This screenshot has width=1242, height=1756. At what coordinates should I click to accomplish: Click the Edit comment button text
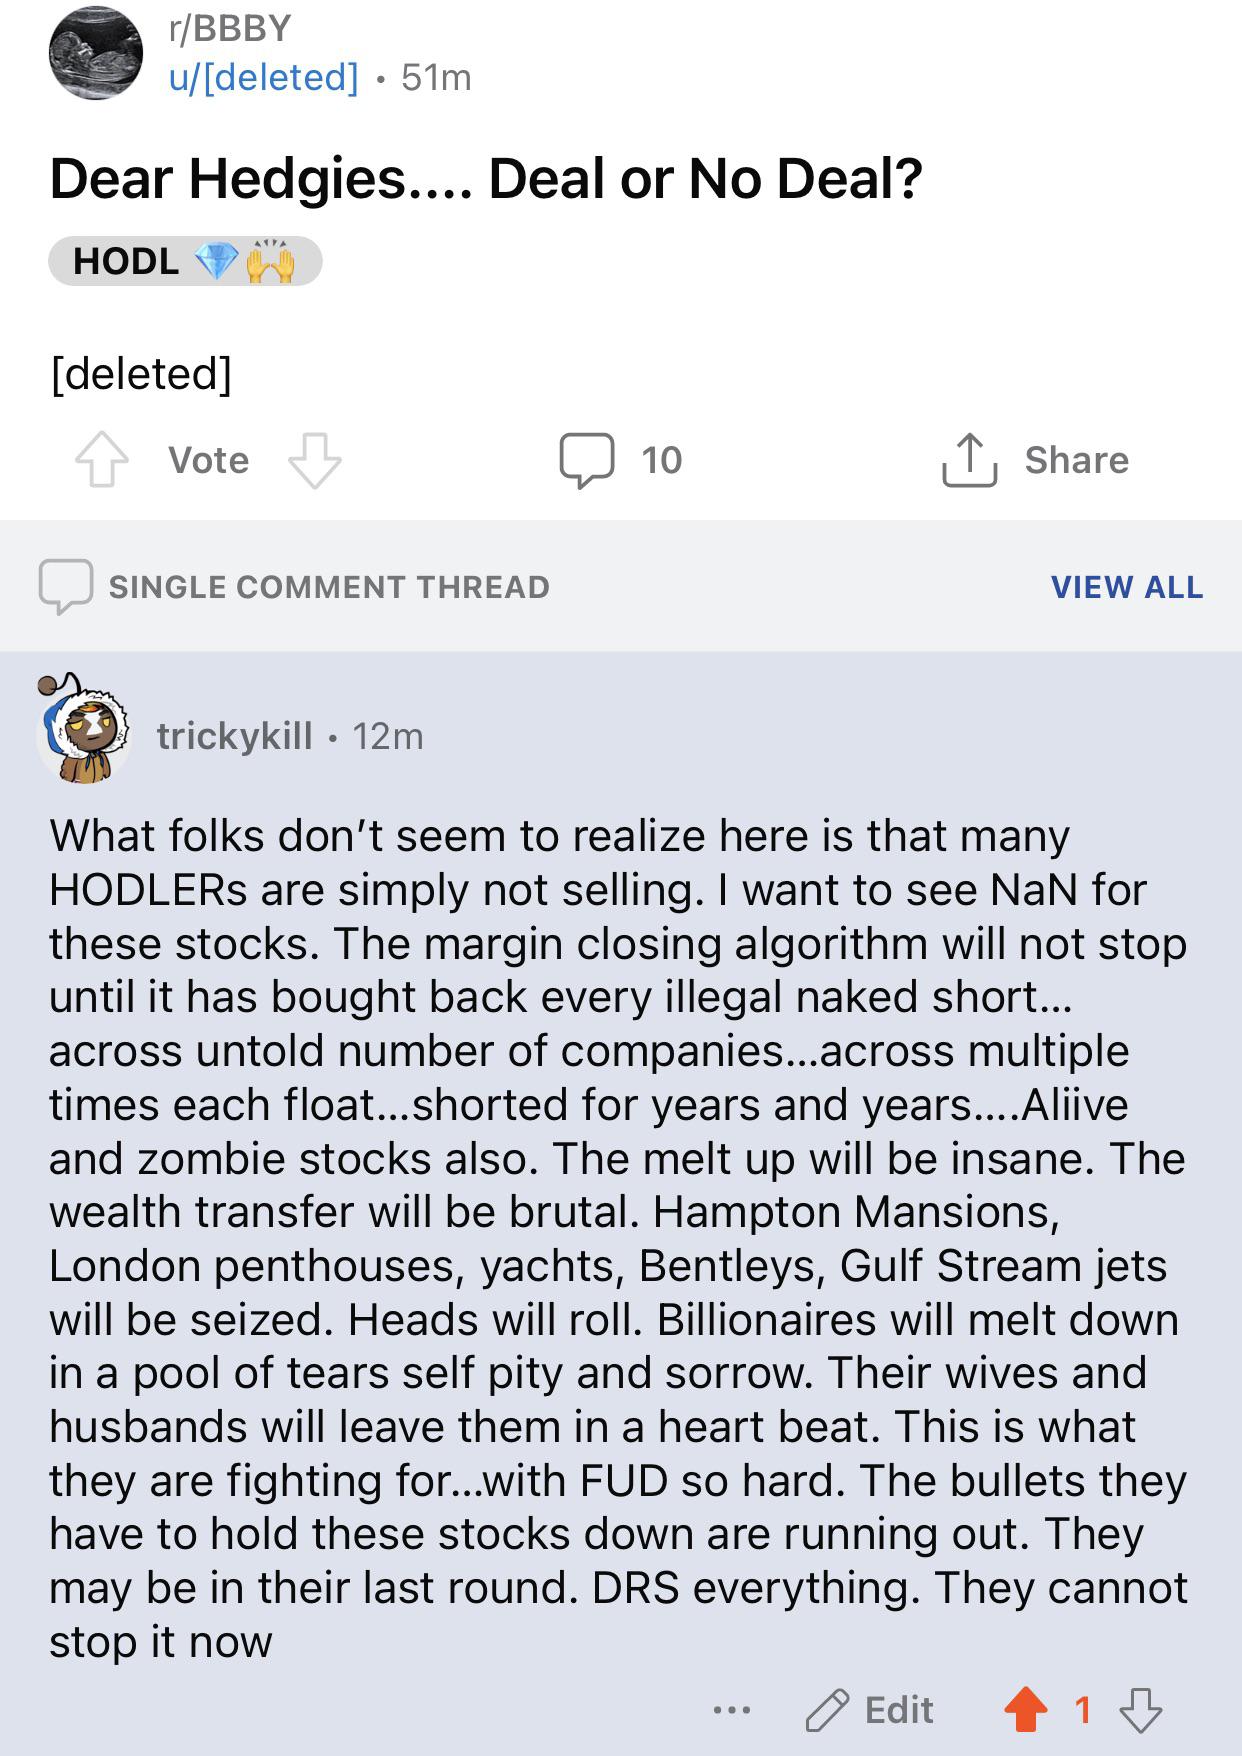click(899, 1711)
